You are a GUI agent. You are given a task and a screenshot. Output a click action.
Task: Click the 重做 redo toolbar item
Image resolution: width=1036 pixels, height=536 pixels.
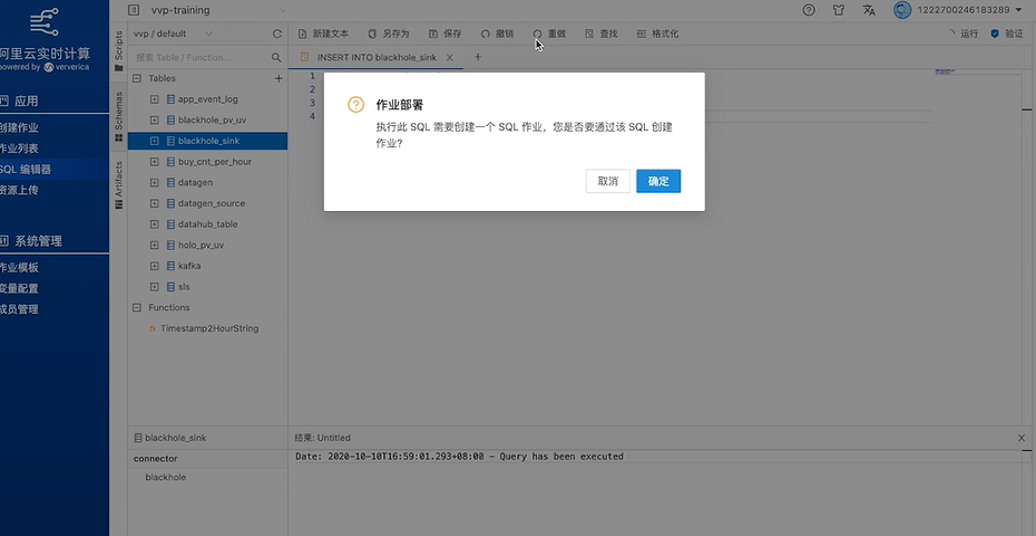pos(550,34)
